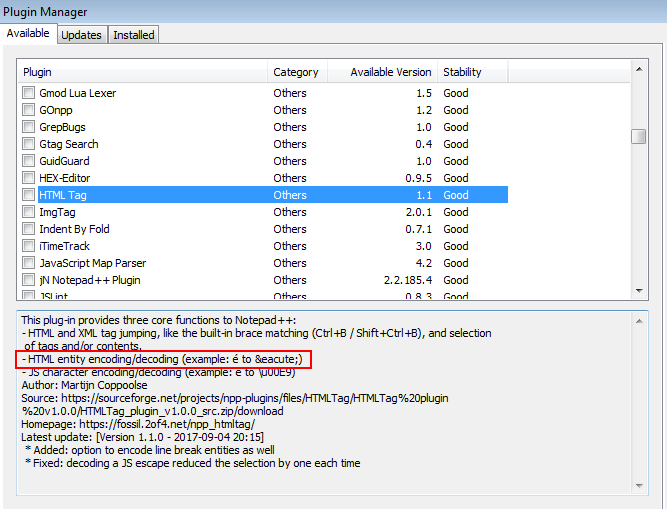Click the Available Version column header
This screenshot has width=667, height=509.
pos(390,72)
